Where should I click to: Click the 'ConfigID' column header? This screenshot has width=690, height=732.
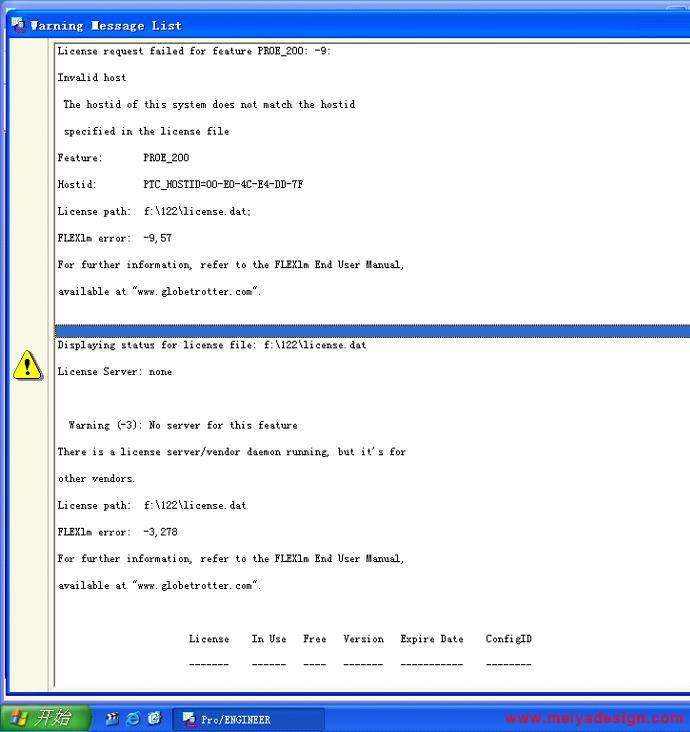509,639
